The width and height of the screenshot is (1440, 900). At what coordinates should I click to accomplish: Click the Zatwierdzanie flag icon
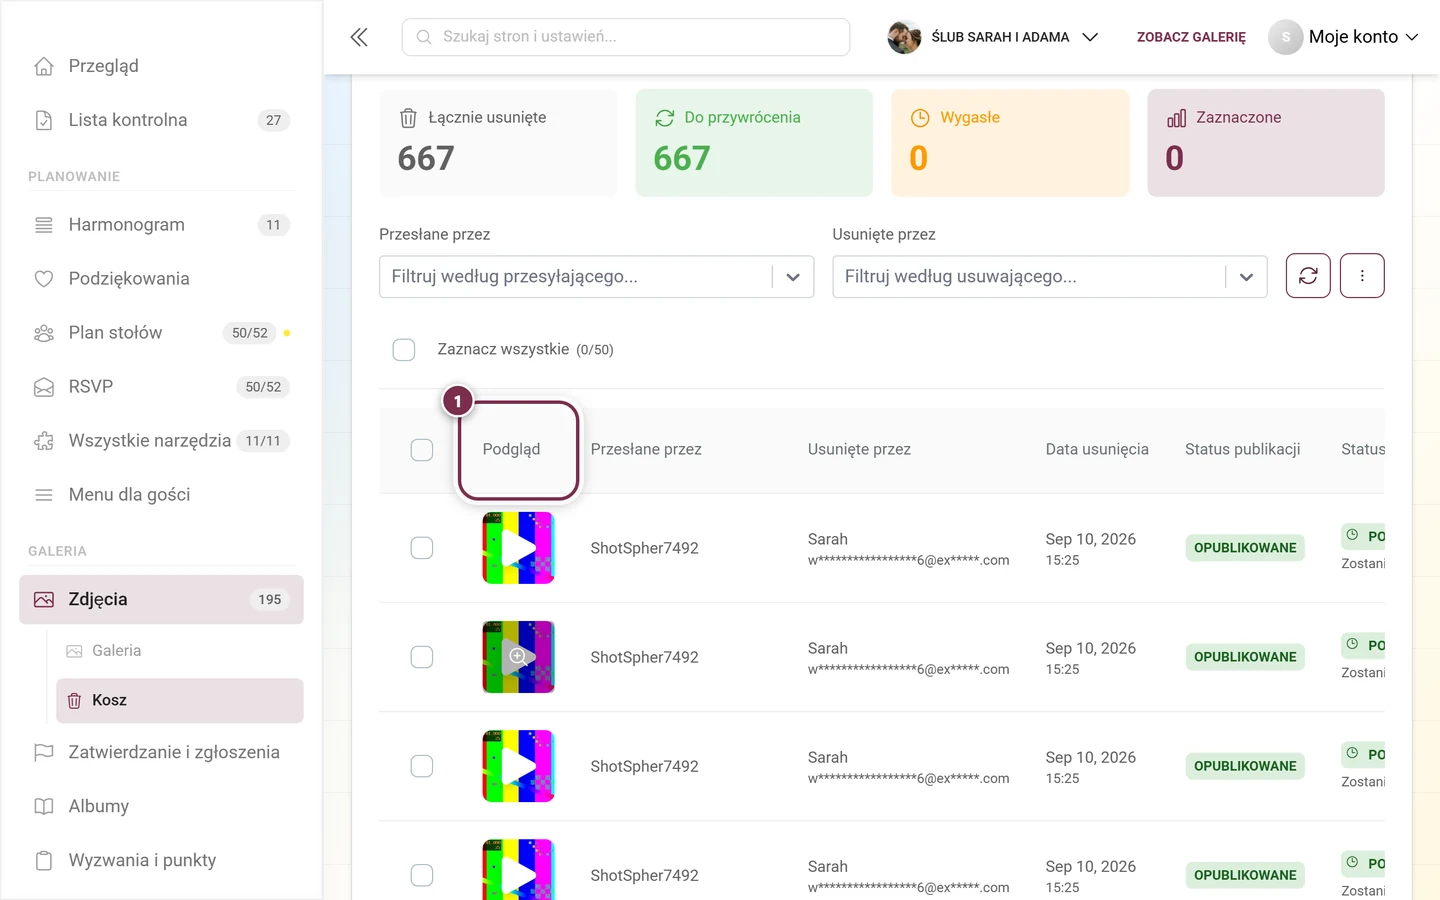coord(44,752)
